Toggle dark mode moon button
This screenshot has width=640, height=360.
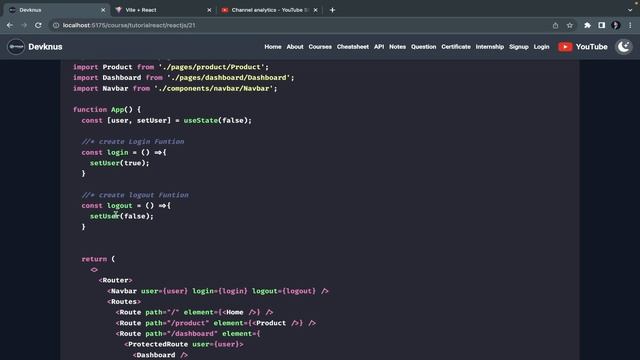coord(624,47)
